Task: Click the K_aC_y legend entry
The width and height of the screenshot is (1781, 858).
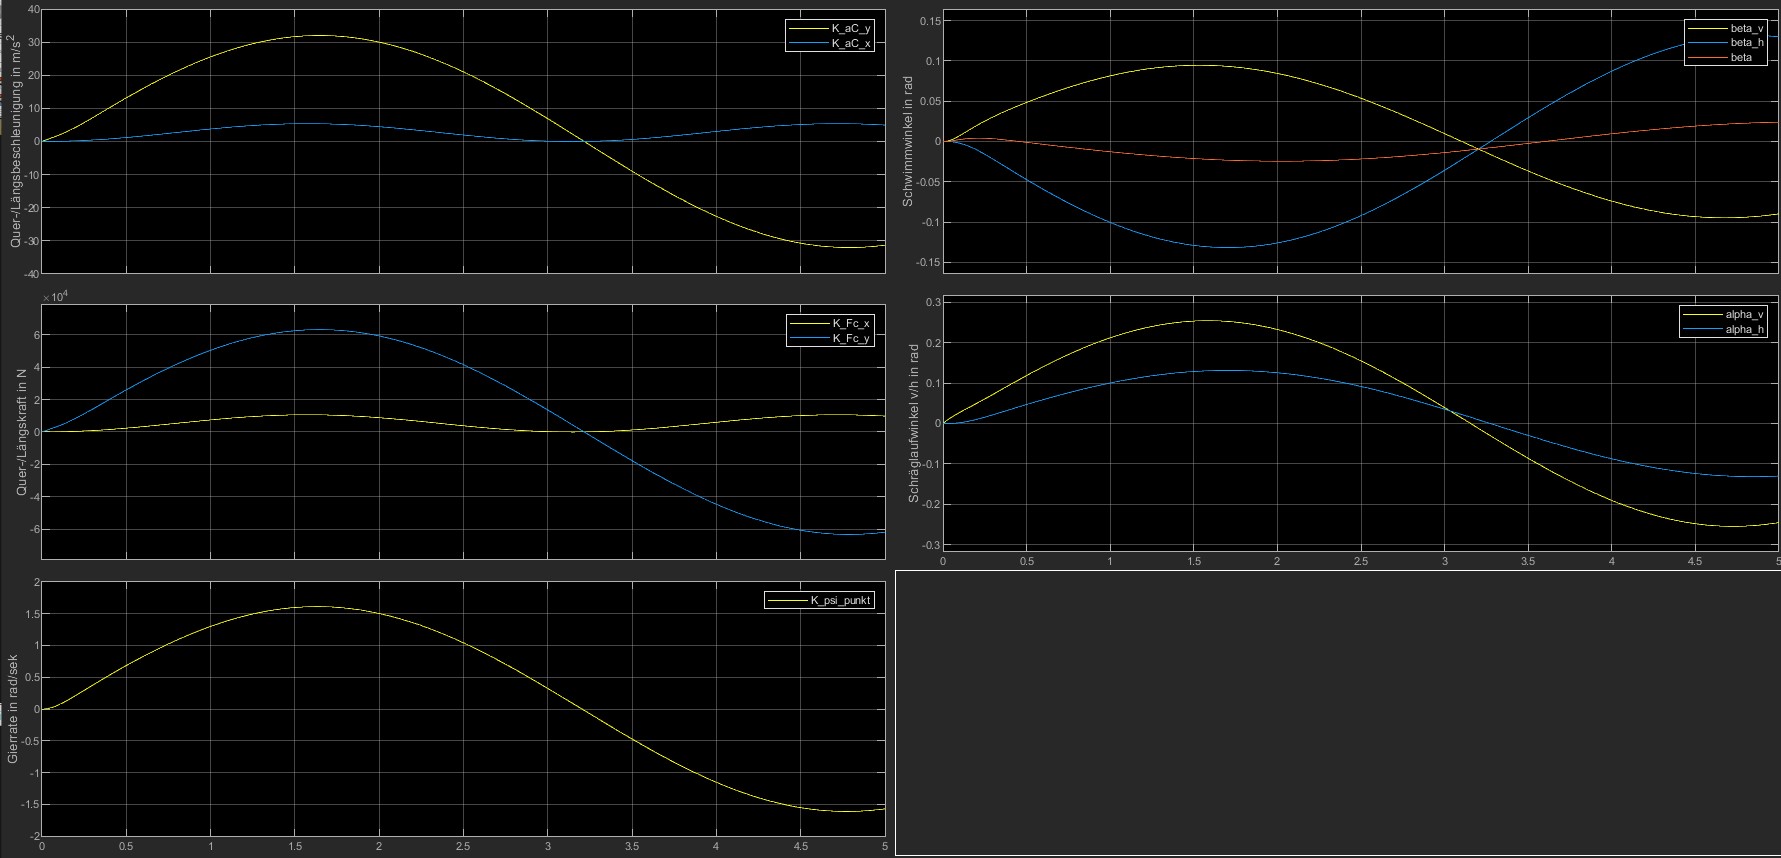Action: [x=851, y=29]
